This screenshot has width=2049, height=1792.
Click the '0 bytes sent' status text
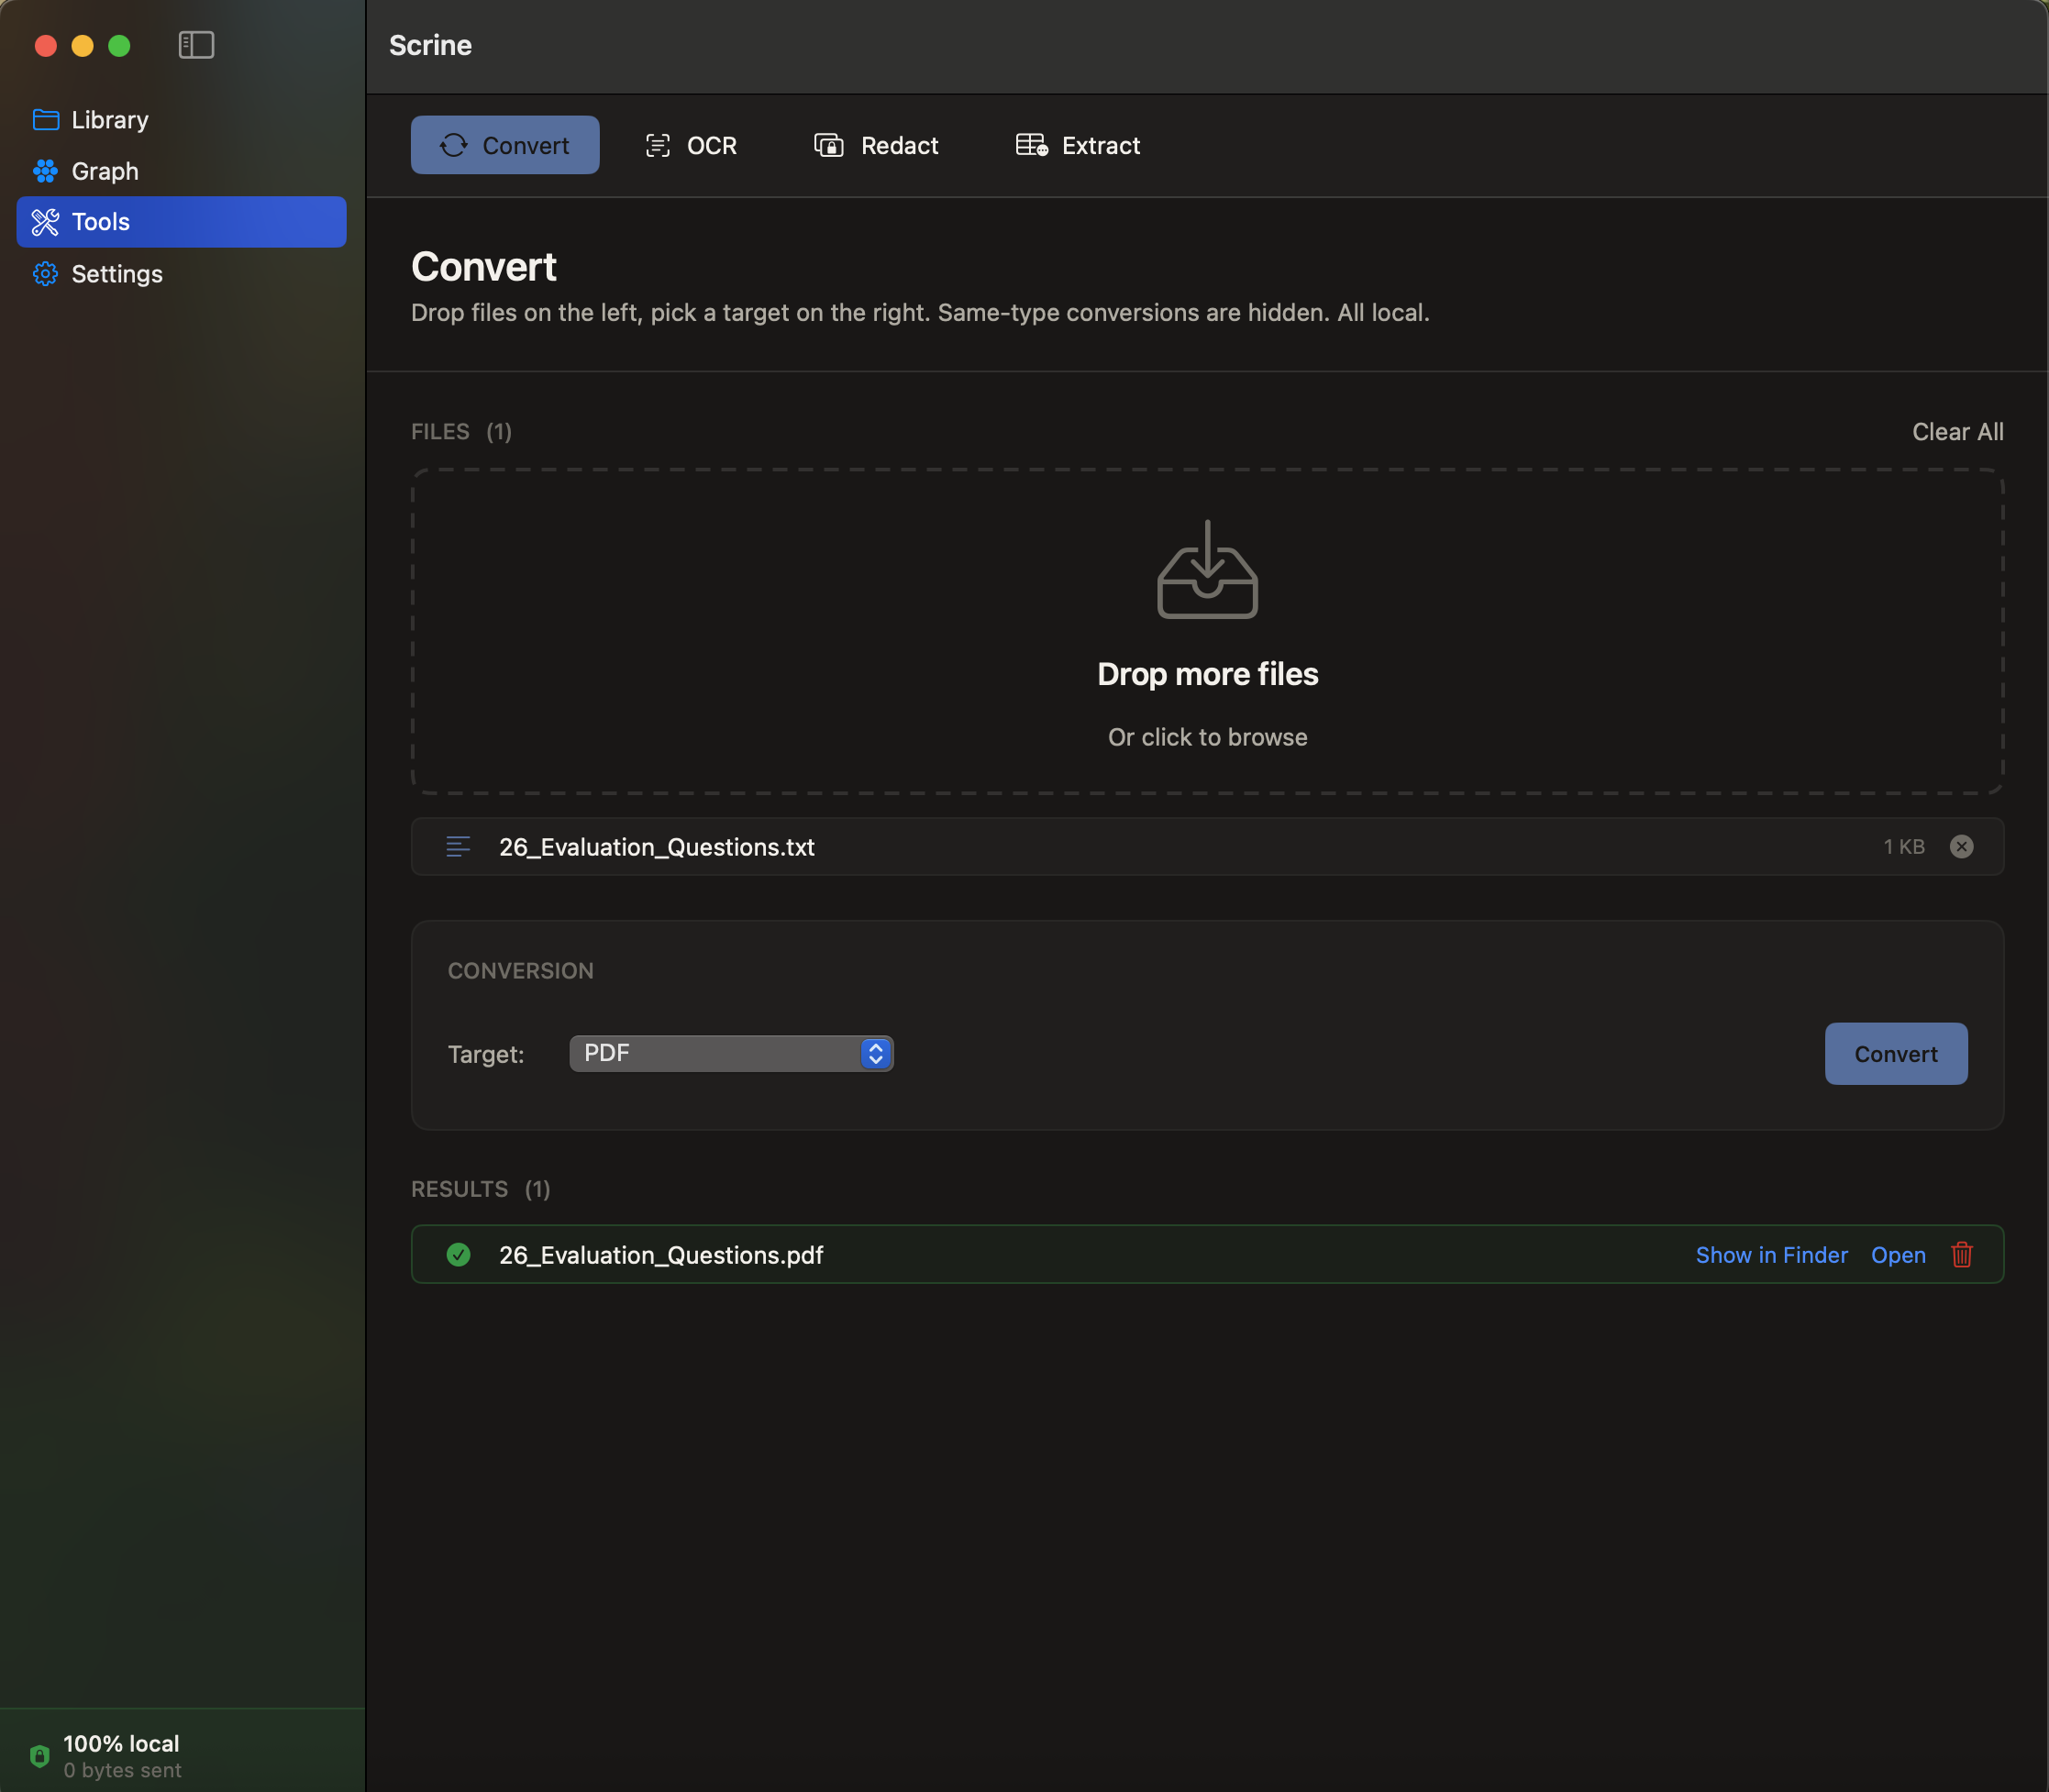(122, 1770)
